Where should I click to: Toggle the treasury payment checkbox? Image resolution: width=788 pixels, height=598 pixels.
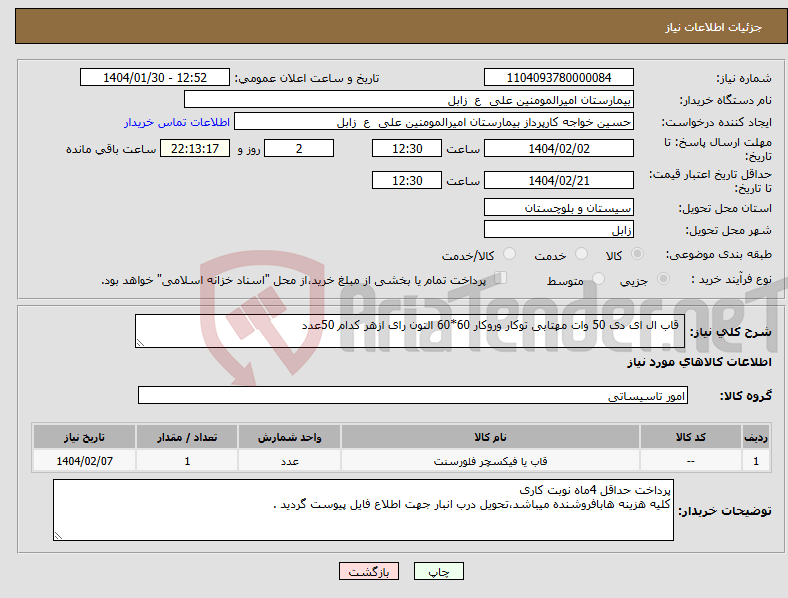click(x=501, y=278)
